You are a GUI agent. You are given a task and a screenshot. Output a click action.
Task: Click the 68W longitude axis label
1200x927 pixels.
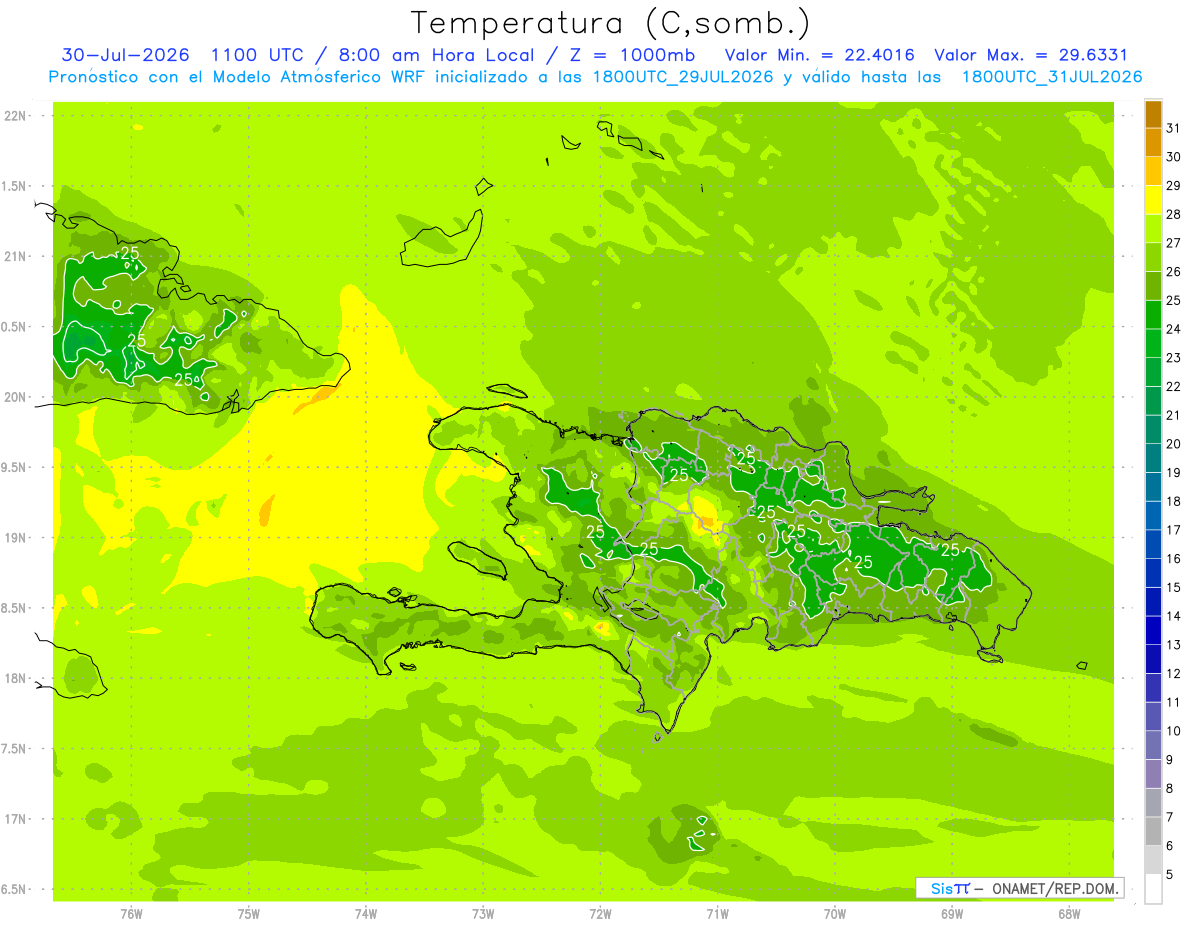[1069, 914]
